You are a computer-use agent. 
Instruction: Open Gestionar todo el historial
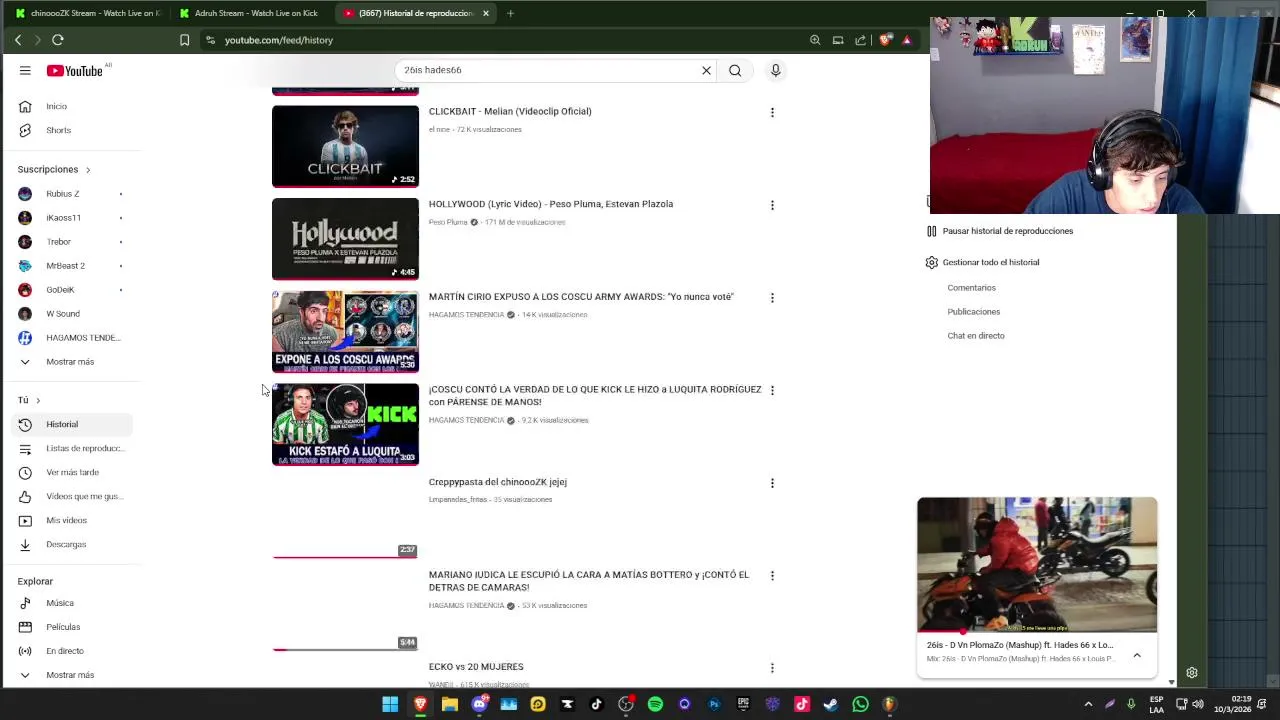(982, 262)
